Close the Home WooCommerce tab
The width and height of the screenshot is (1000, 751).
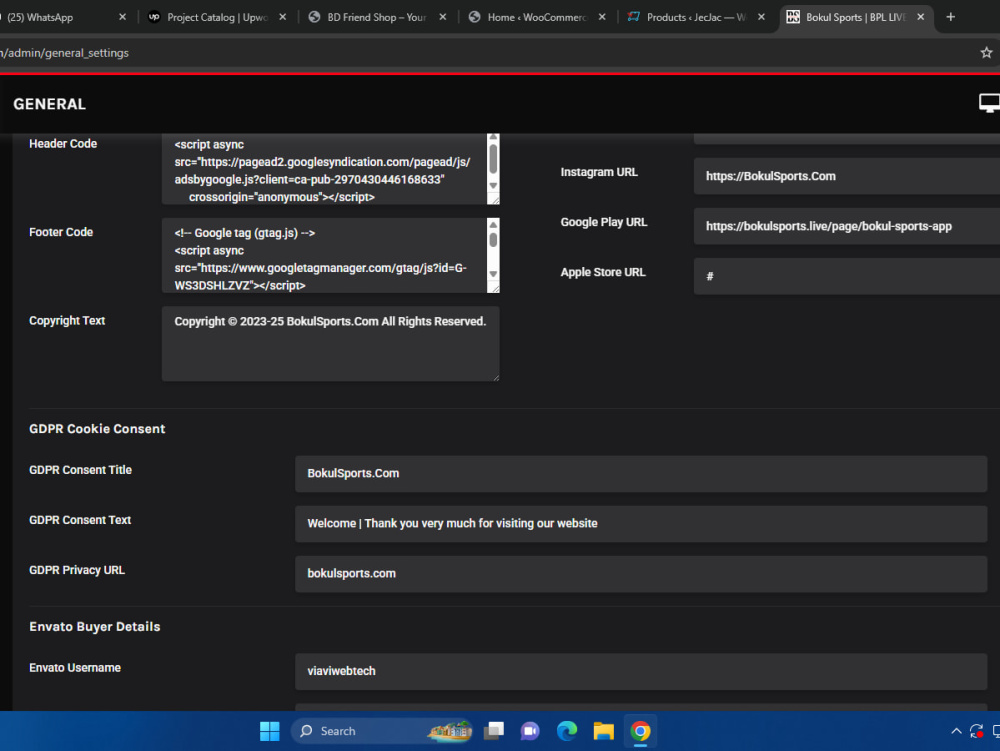(x=602, y=17)
